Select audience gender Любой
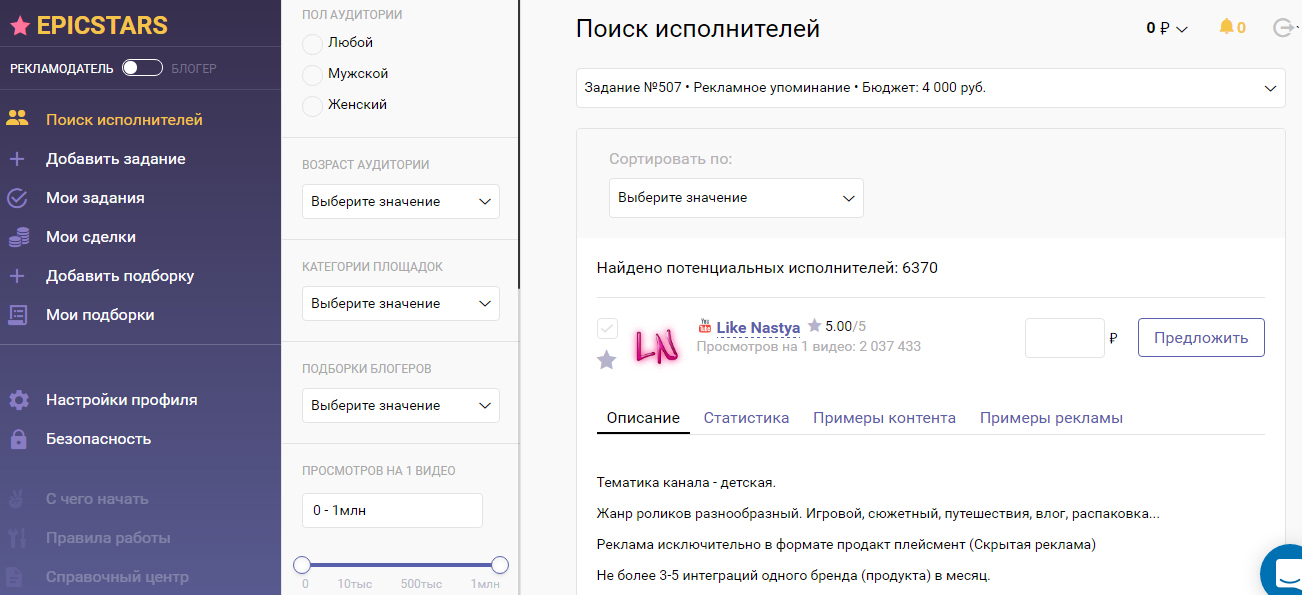Screen dimensions: 1302x595 [x=313, y=43]
